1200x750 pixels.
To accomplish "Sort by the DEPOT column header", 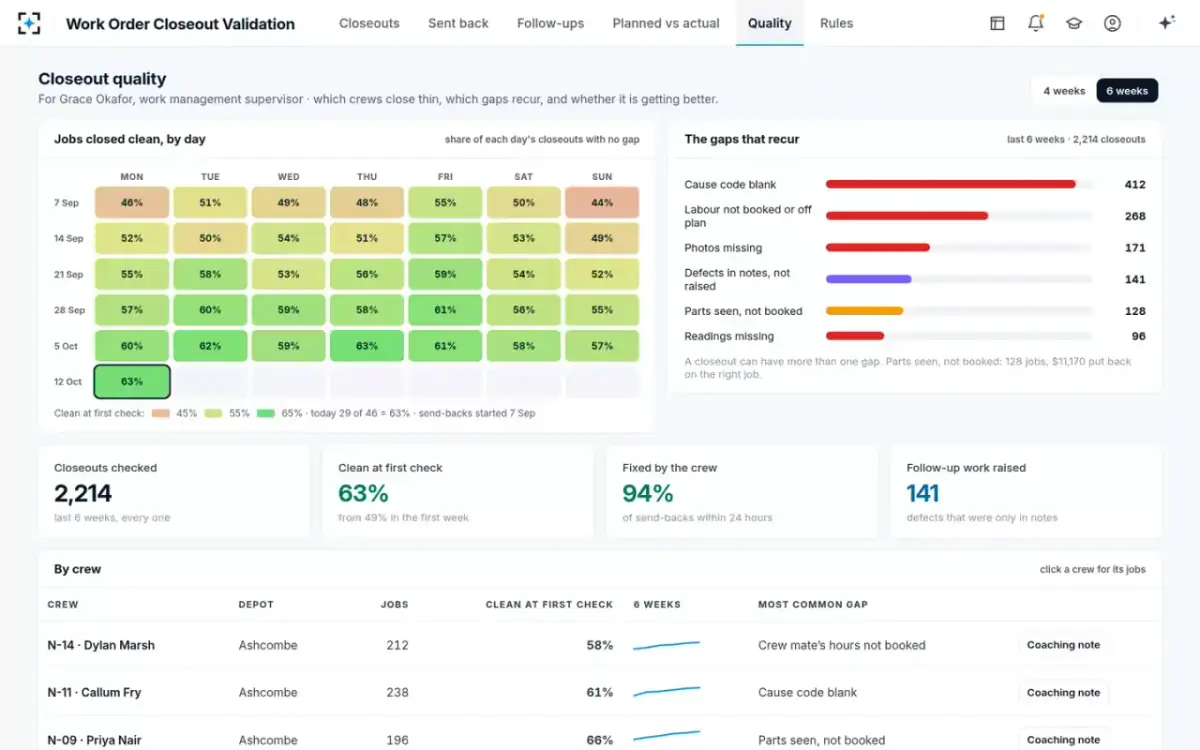I will click(256, 604).
